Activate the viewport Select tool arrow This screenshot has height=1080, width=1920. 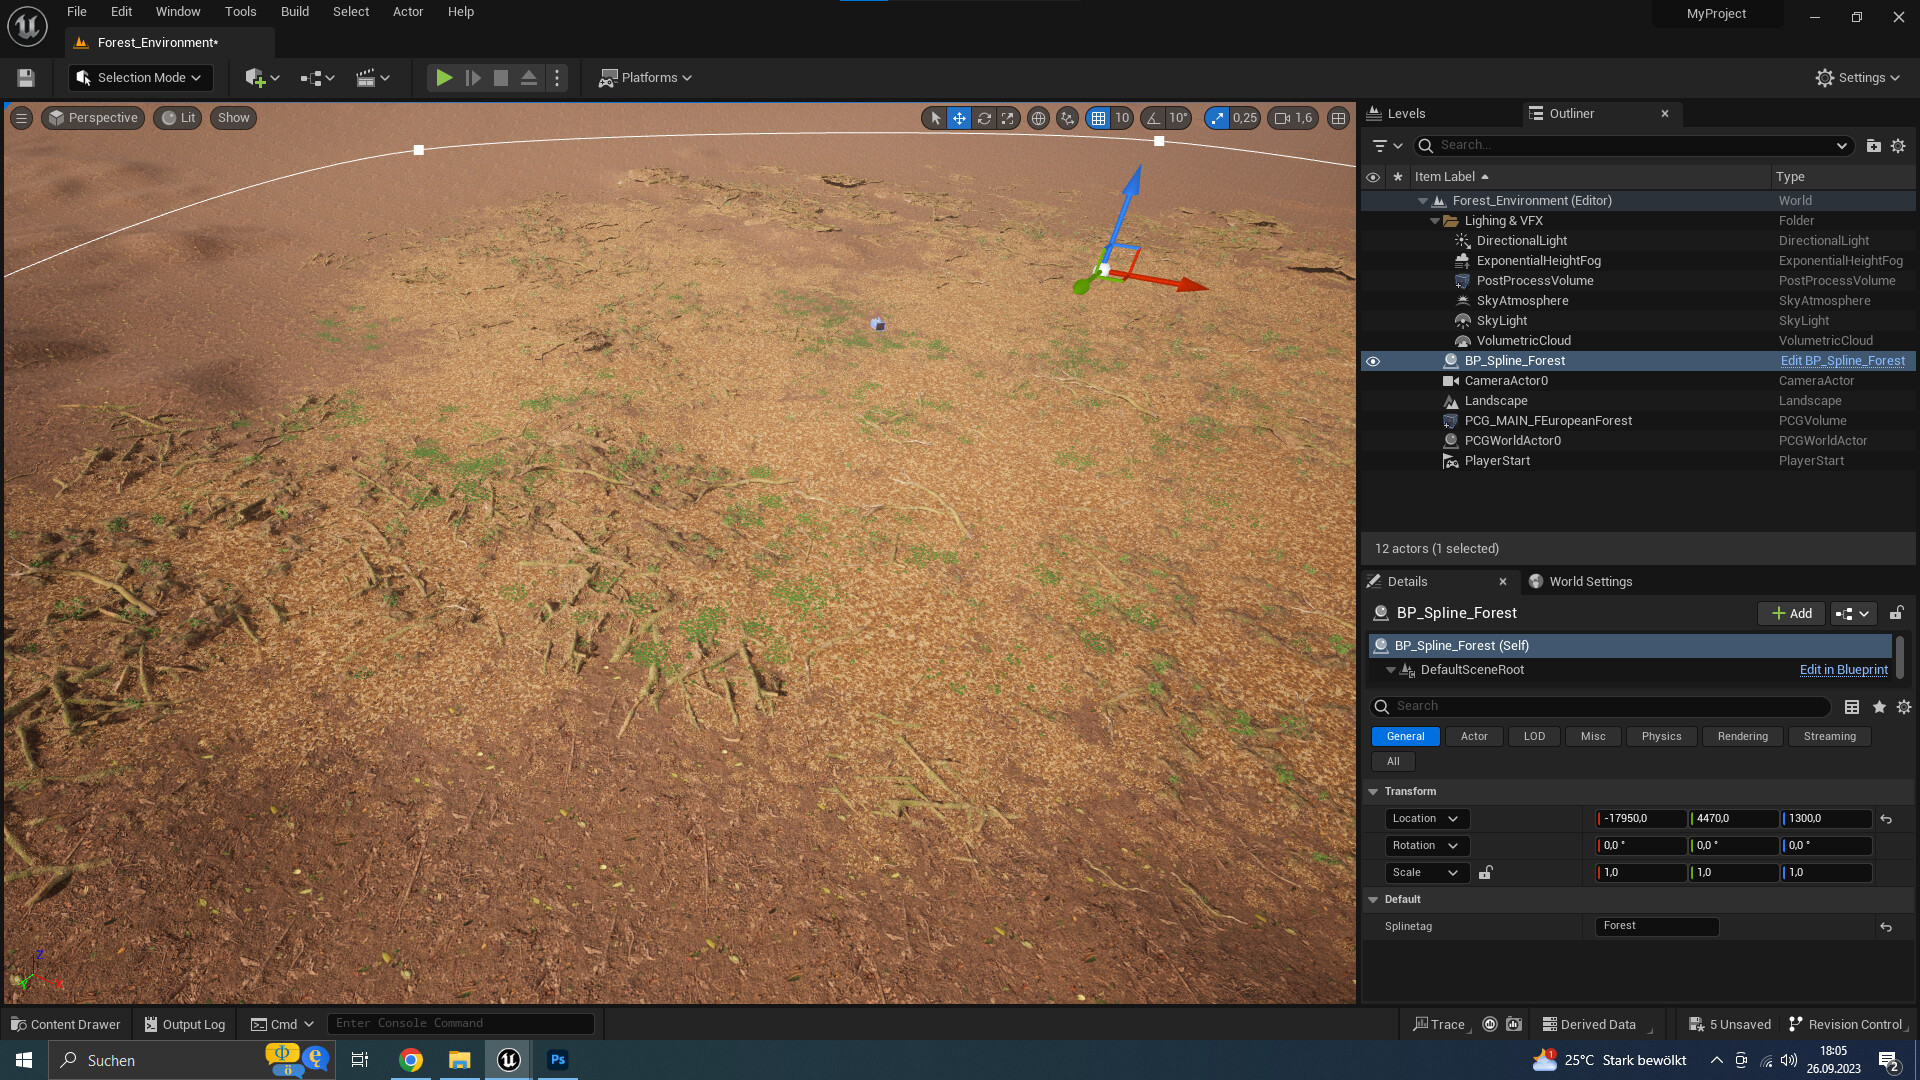click(x=934, y=118)
